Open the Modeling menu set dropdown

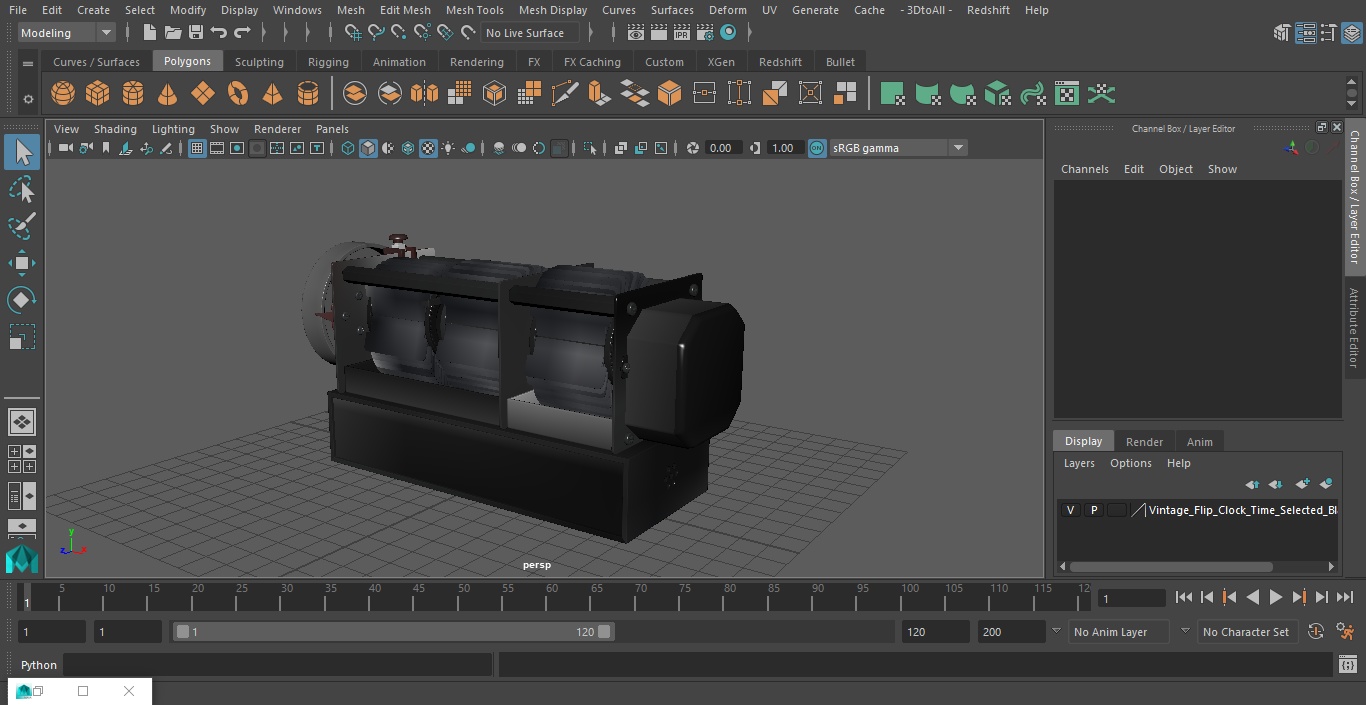67,33
